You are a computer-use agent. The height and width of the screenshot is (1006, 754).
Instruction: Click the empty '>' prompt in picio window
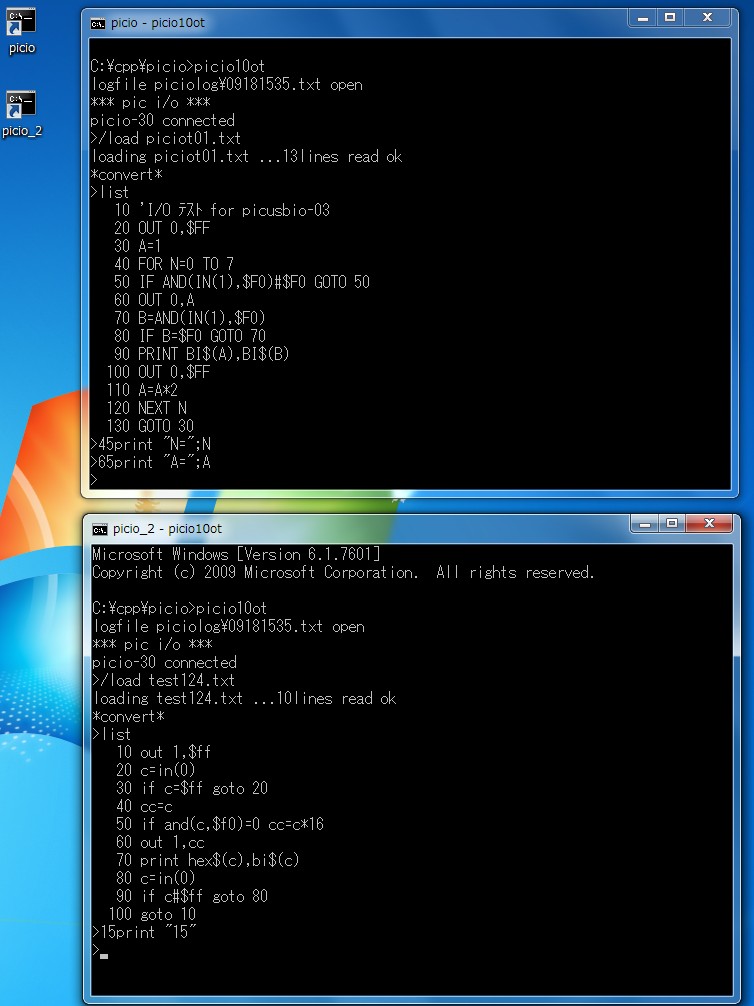[x=94, y=479]
